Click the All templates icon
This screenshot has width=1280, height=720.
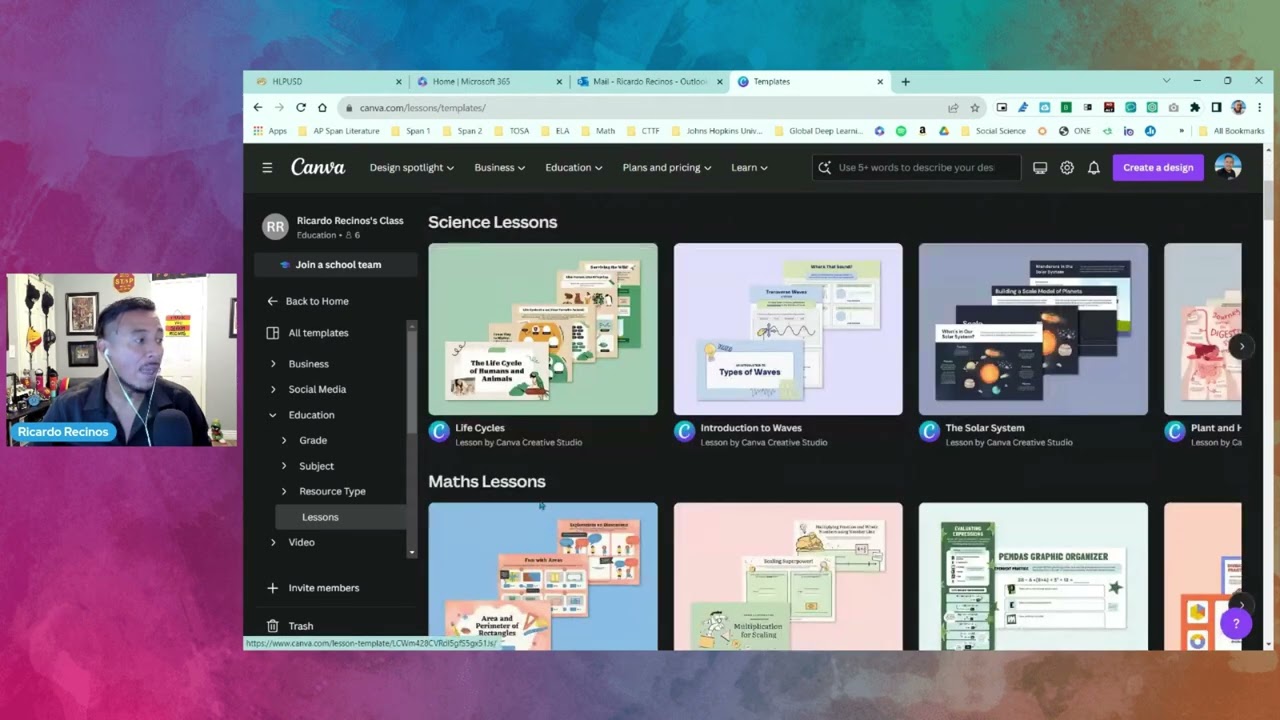click(x=273, y=333)
